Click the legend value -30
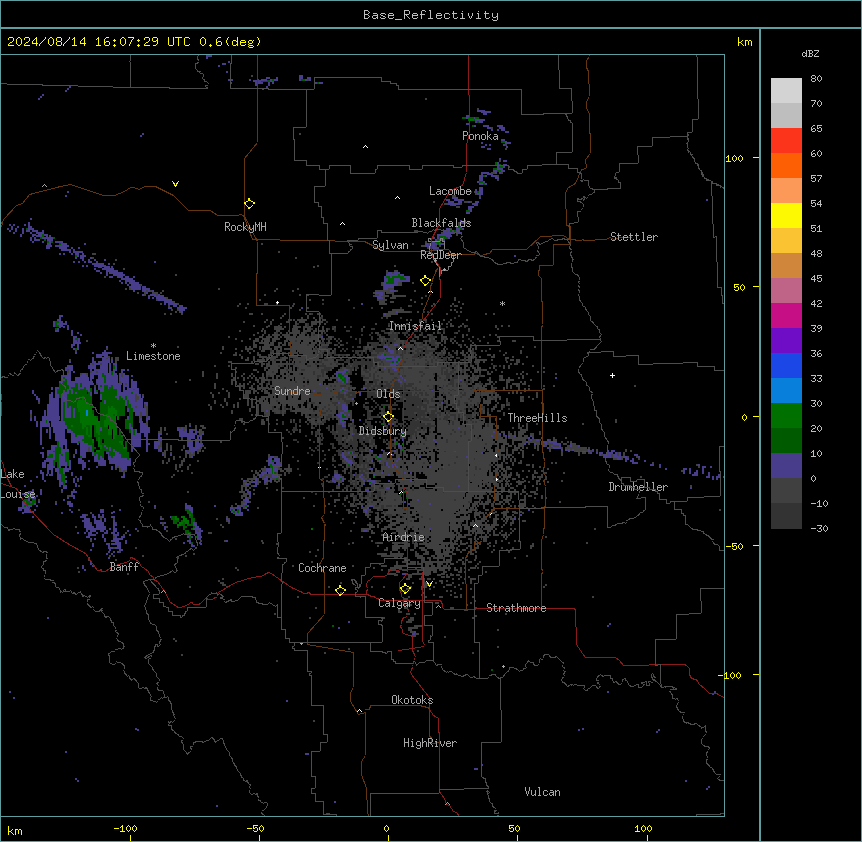 point(819,529)
